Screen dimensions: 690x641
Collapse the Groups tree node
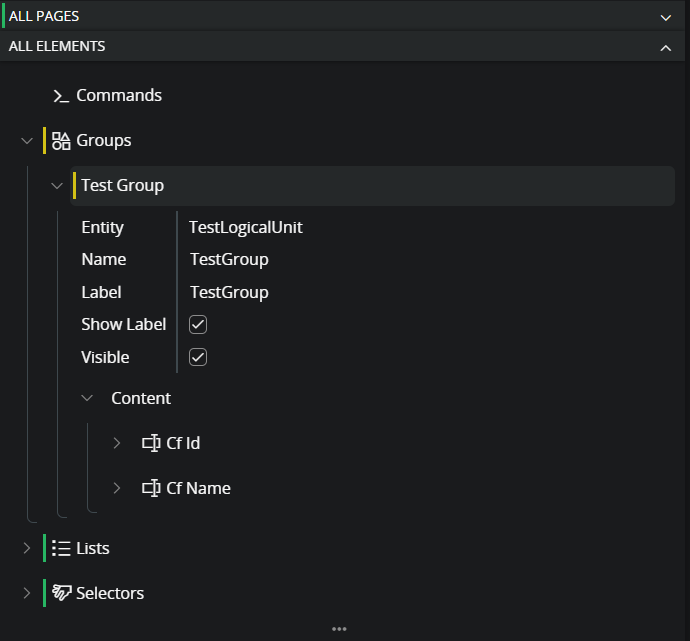tap(27, 141)
